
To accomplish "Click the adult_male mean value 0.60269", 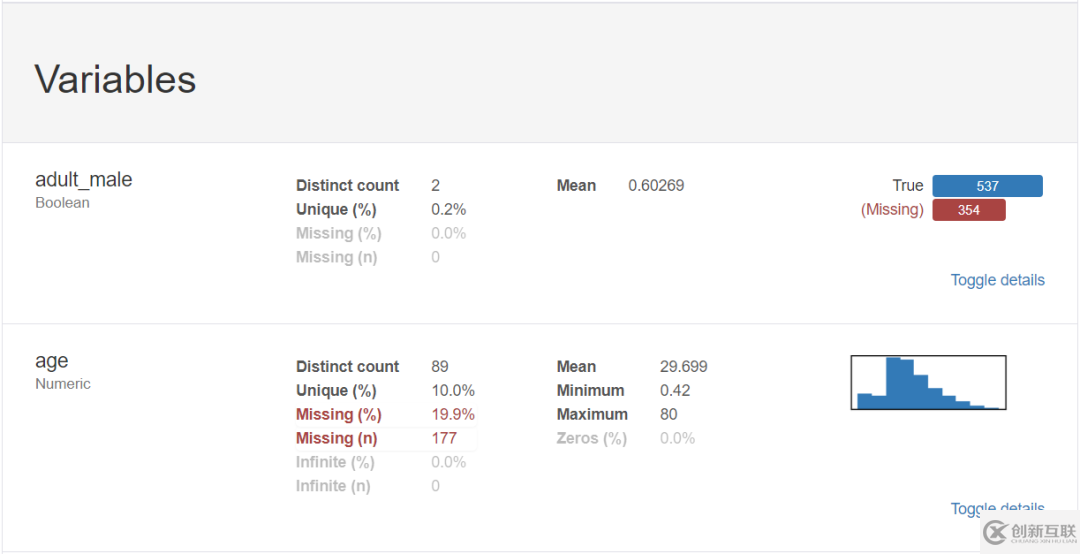I will tap(656, 186).
